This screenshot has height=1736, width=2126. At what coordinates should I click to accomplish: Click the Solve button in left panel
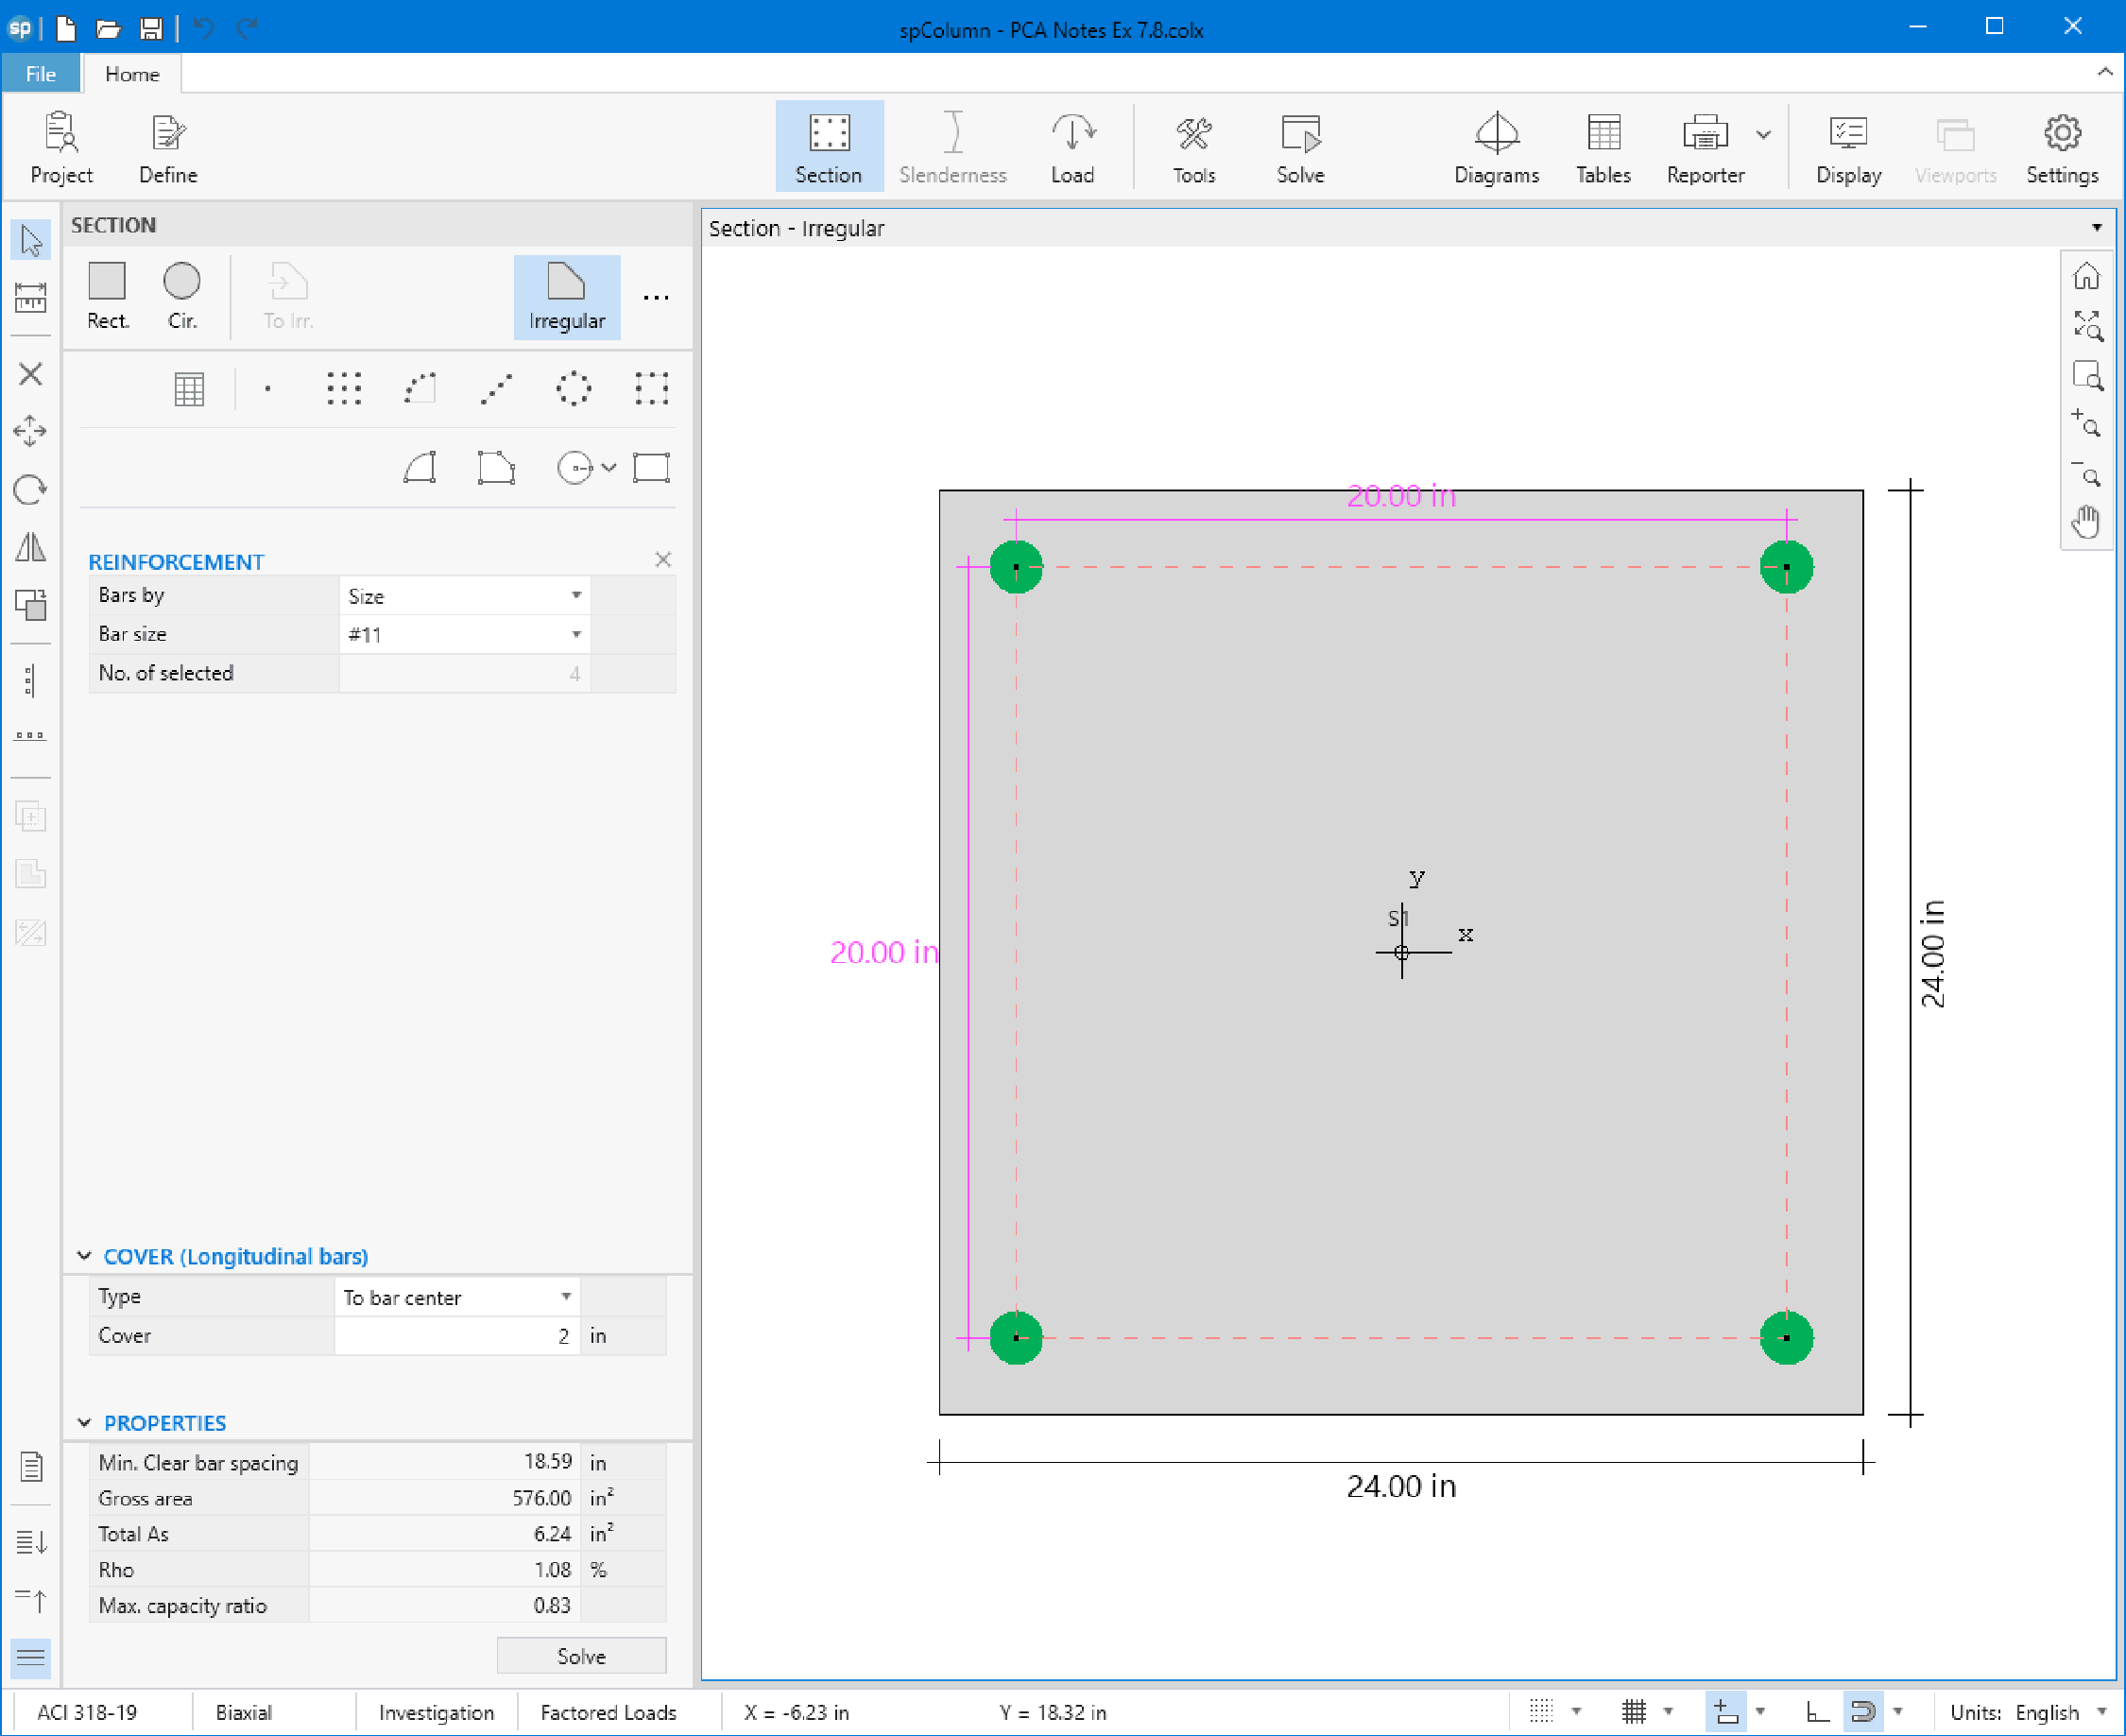581,1656
